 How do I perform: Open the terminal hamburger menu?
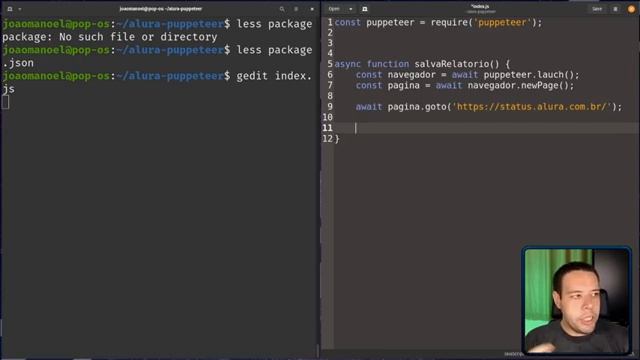296,9
